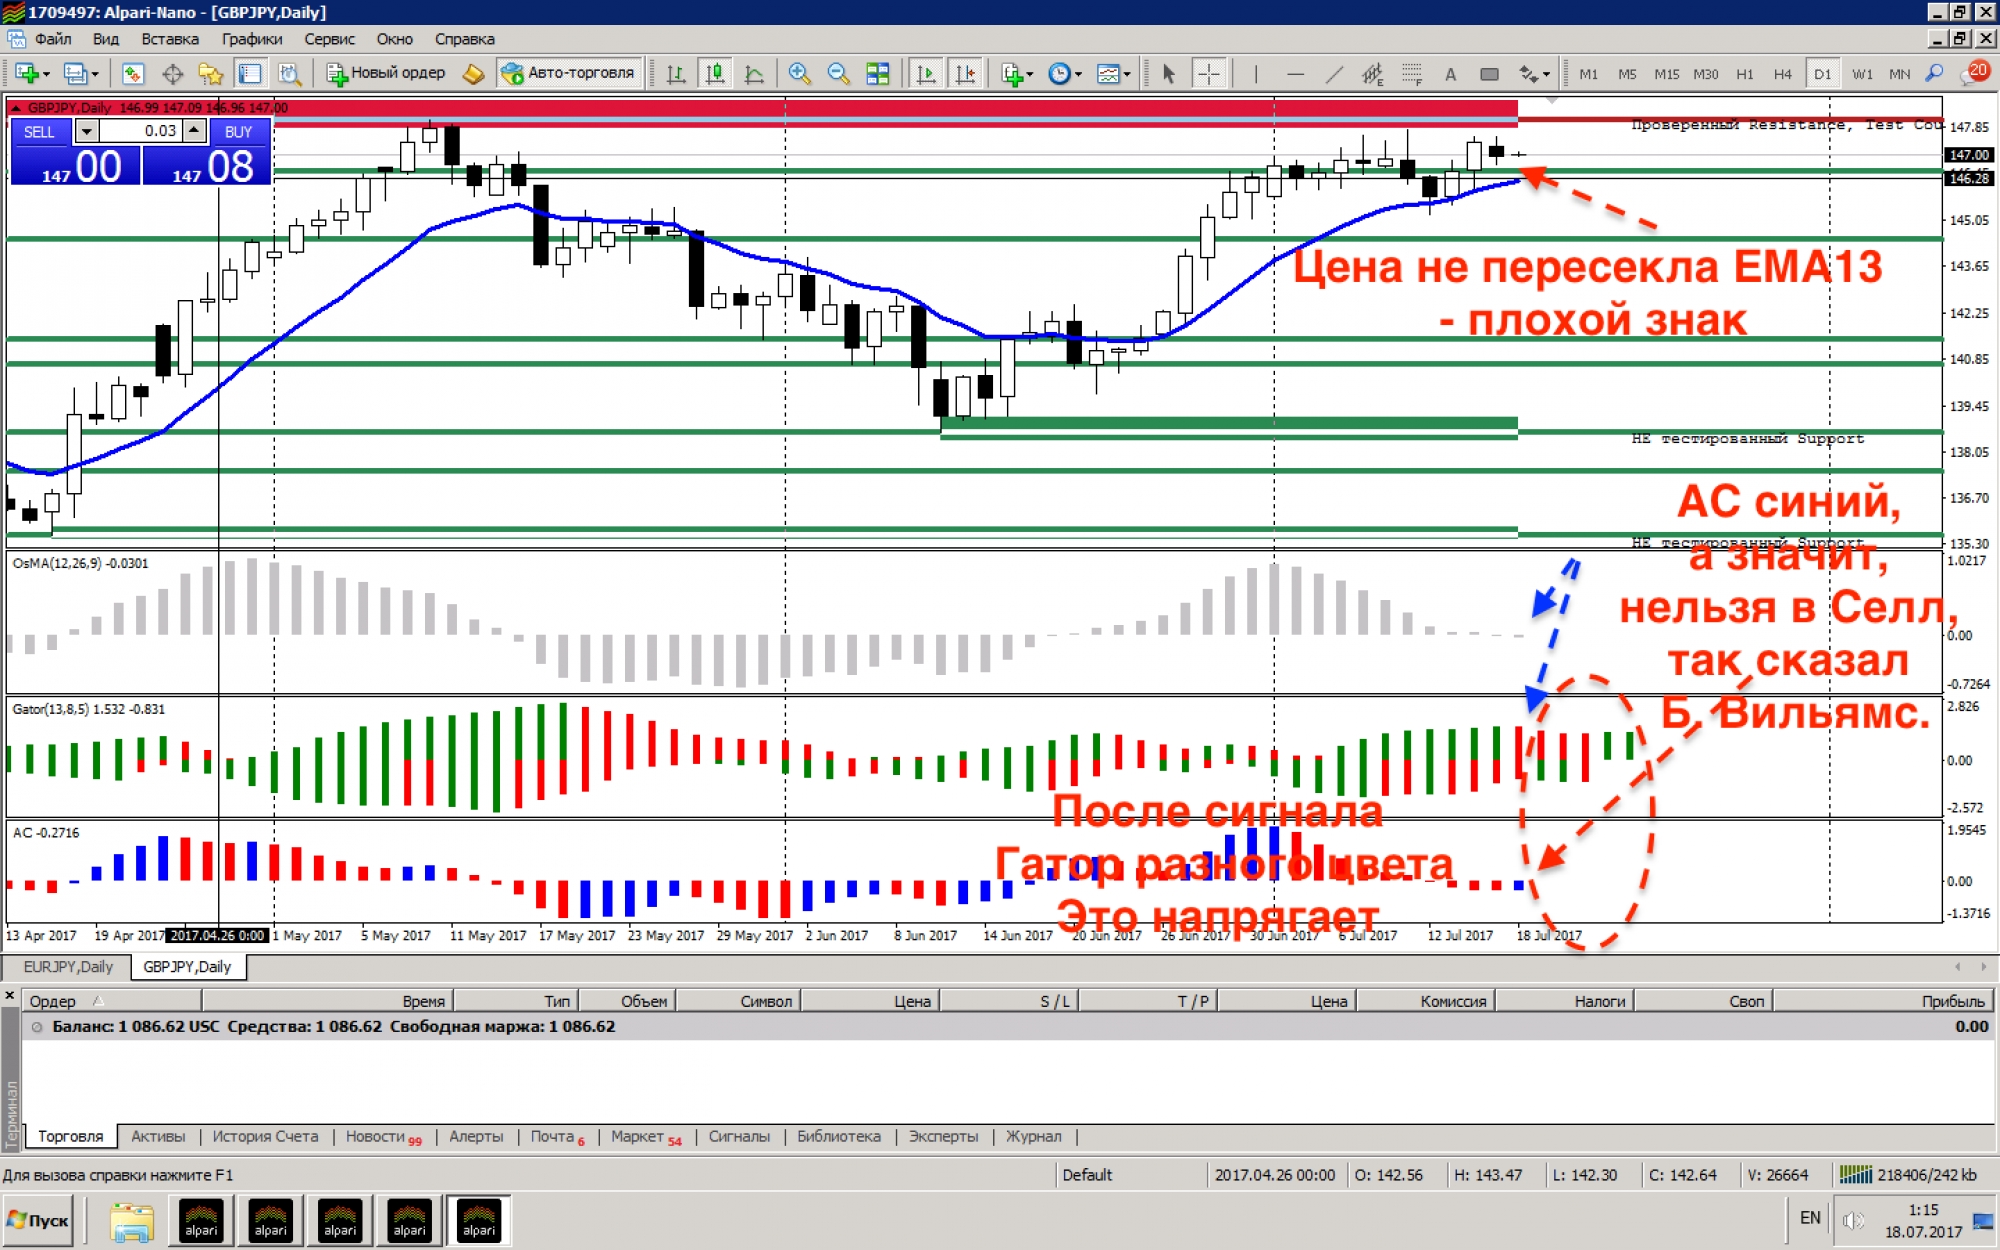The height and width of the screenshot is (1250, 2000).
Task: Click the tile windows icon
Action: point(877,74)
